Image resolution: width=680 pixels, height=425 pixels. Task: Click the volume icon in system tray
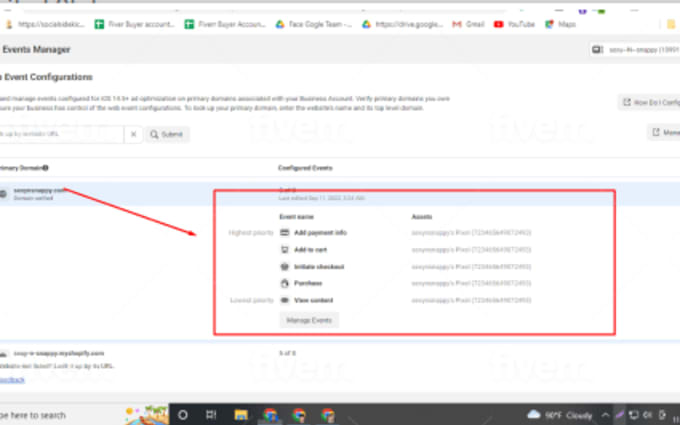[x=647, y=415]
